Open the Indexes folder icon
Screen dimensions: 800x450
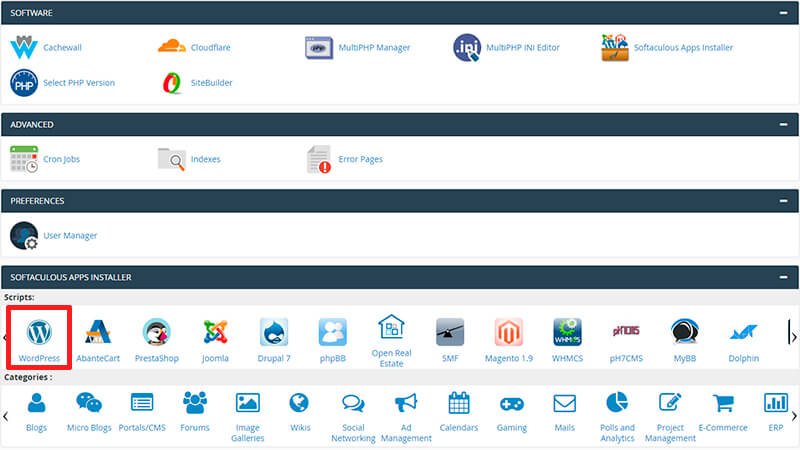(x=171, y=159)
